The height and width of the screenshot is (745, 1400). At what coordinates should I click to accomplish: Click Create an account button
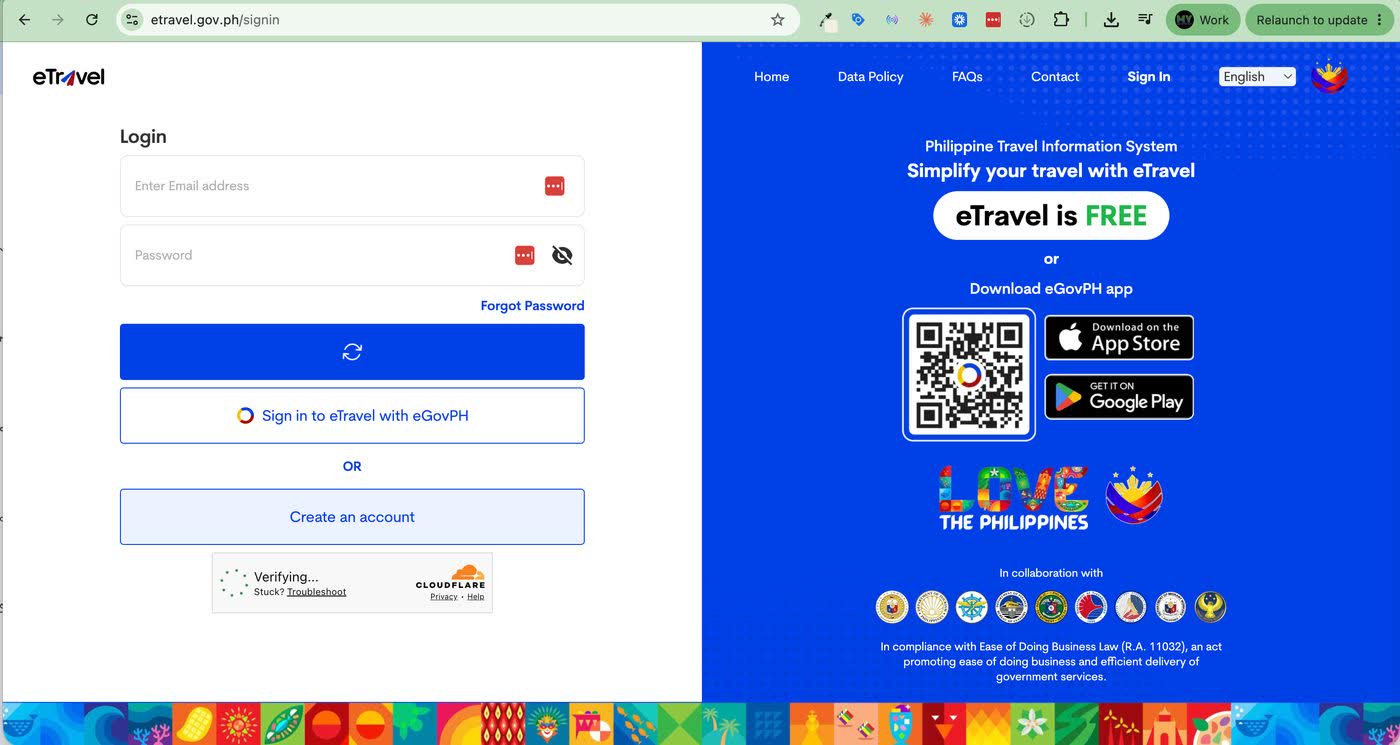[x=352, y=517]
